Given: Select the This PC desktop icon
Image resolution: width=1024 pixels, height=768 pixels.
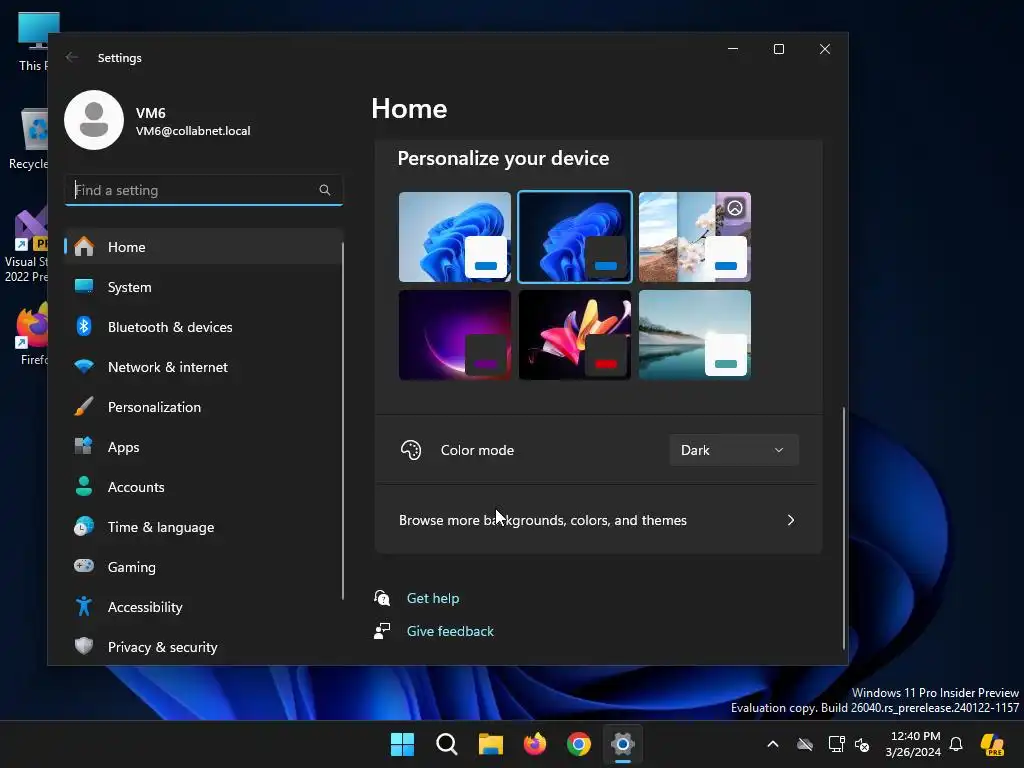Looking at the screenshot, I should point(33,40).
